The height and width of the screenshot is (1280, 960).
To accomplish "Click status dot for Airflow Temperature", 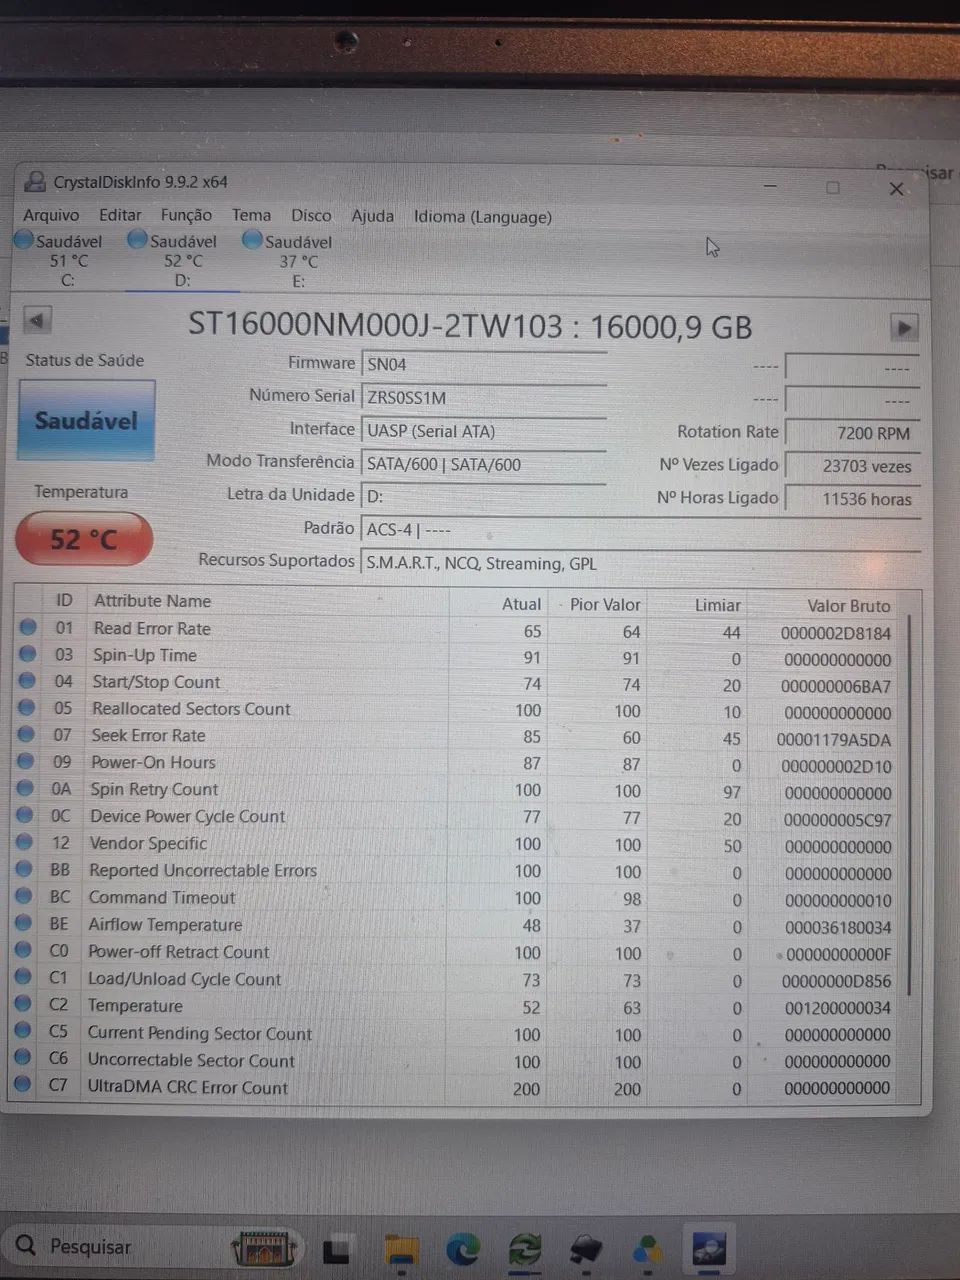I will (24, 923).
